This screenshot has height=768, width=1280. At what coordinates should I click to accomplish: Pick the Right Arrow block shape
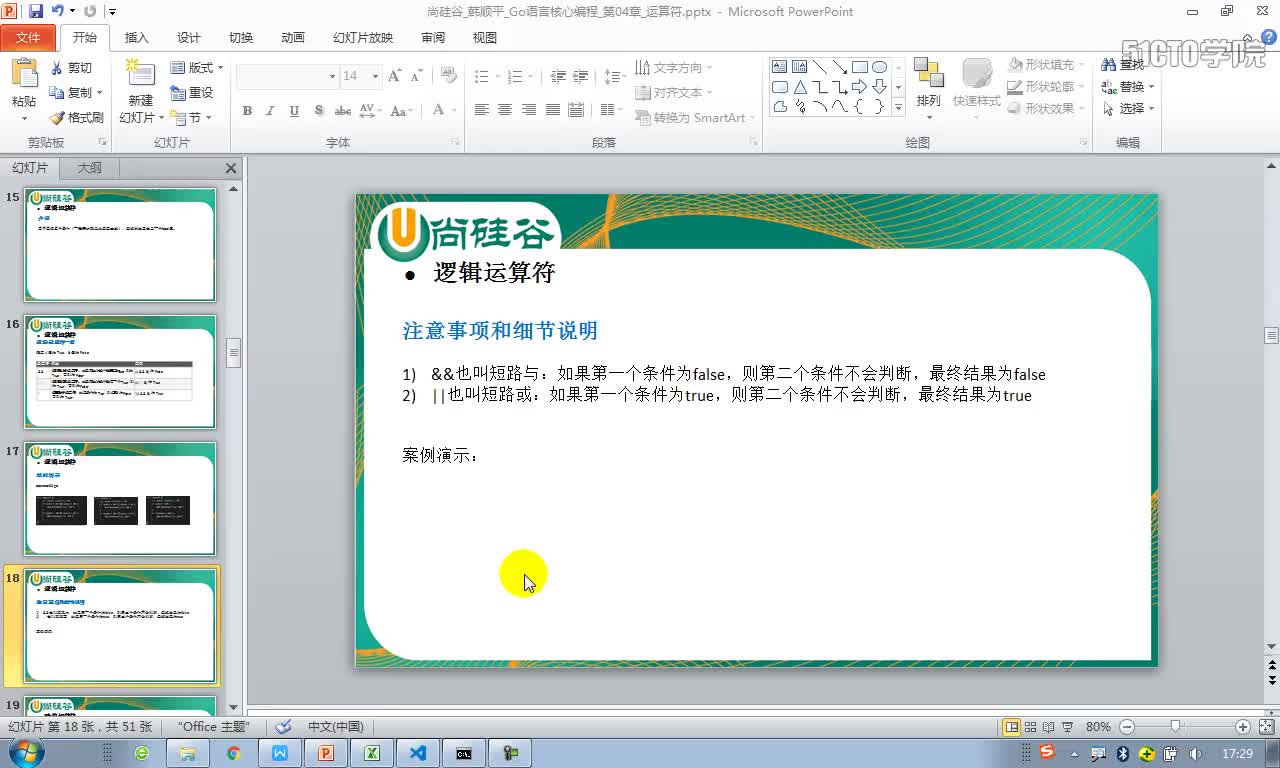point(860,87)
